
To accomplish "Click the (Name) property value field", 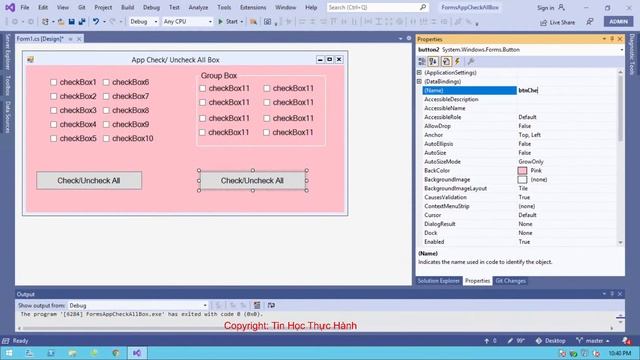I will tap(567, 91).
